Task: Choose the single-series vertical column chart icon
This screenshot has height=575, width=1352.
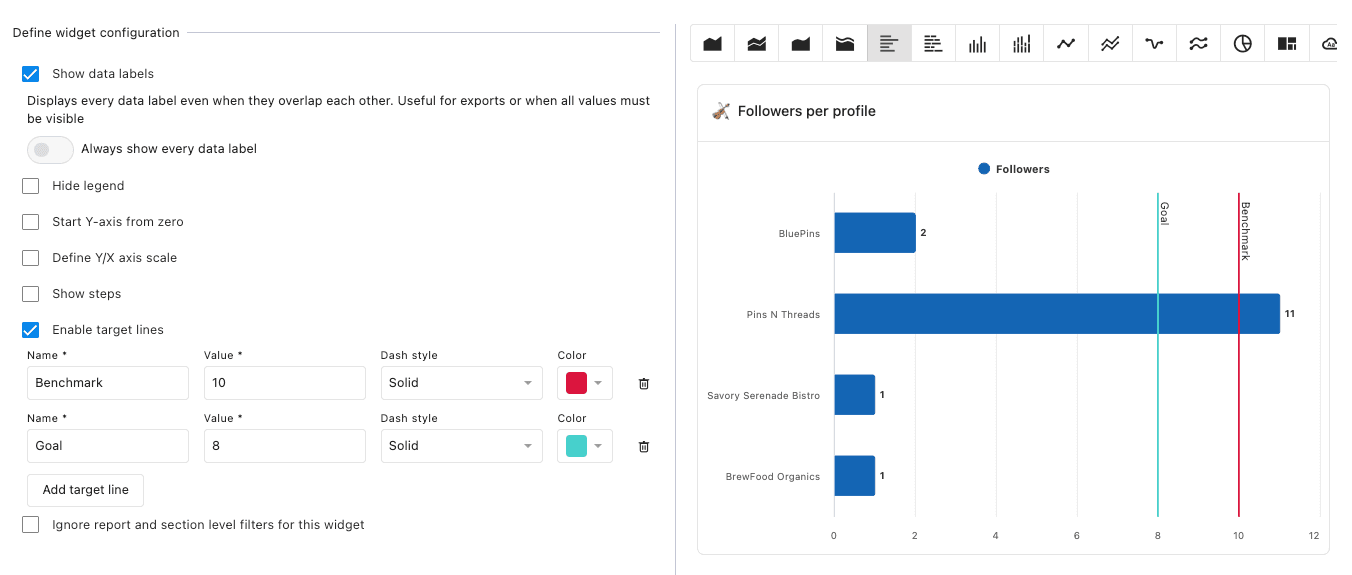Action: [x=977, y=44]
